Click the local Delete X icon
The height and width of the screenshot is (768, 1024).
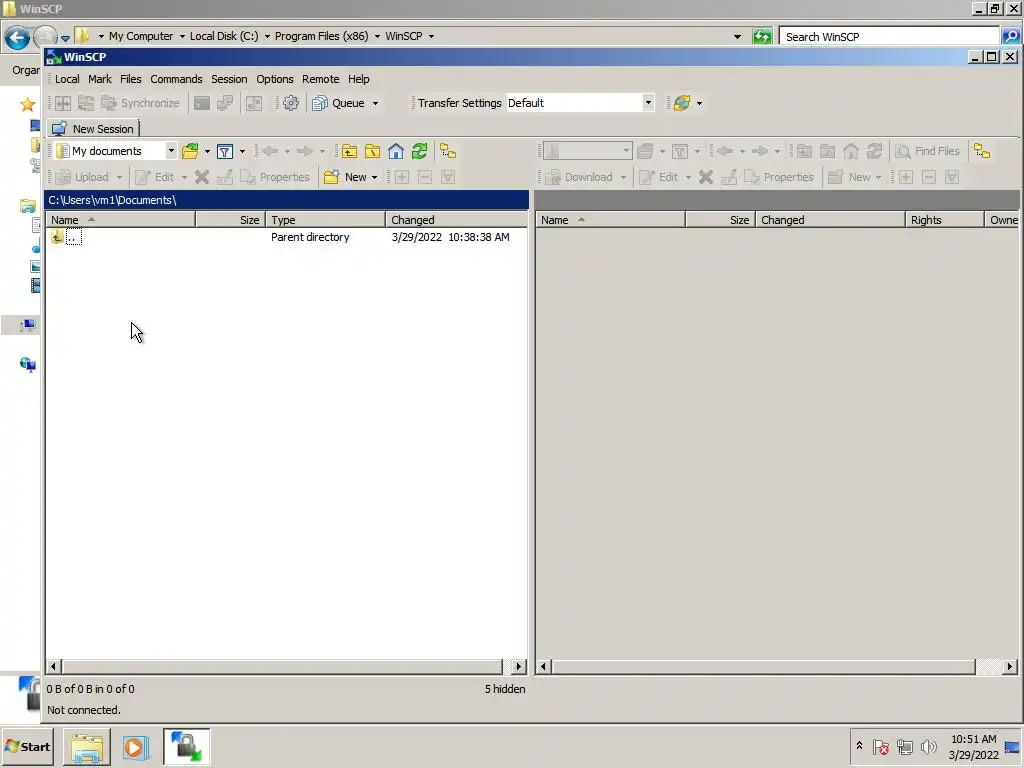[x=202, y=177]
